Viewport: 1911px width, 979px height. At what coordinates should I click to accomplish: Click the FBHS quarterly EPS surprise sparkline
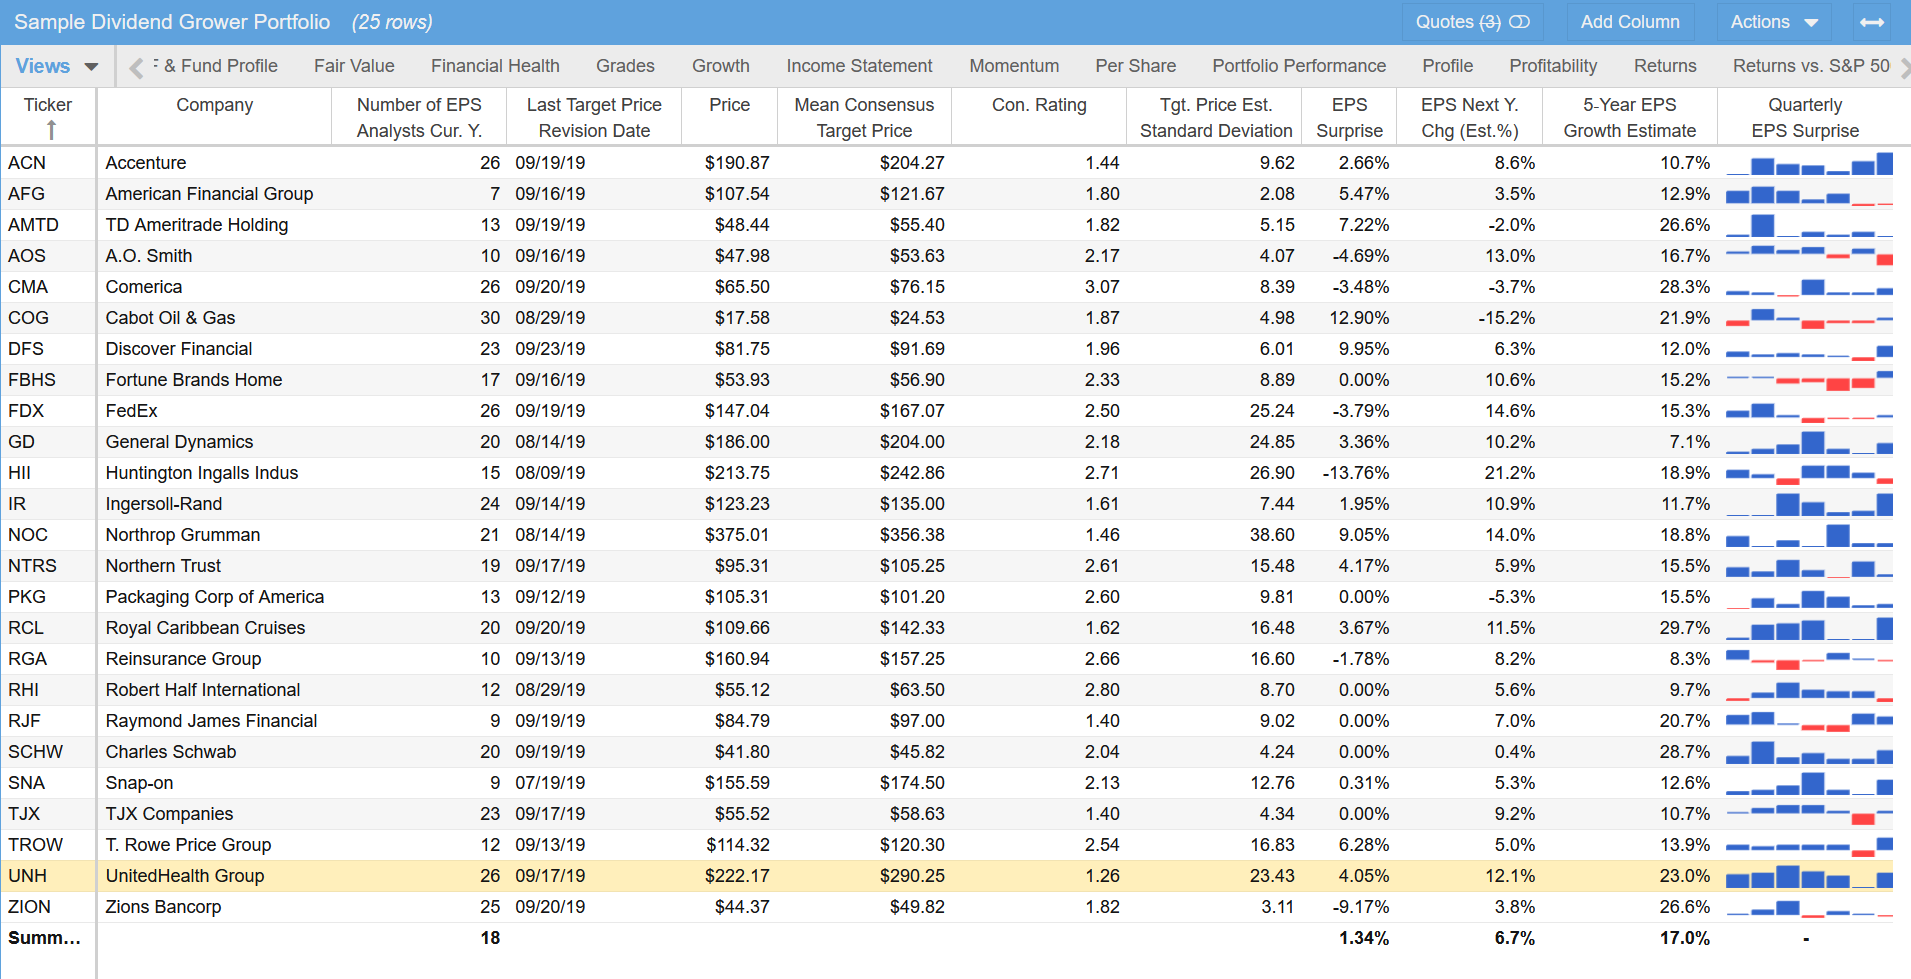point(1809,380)
